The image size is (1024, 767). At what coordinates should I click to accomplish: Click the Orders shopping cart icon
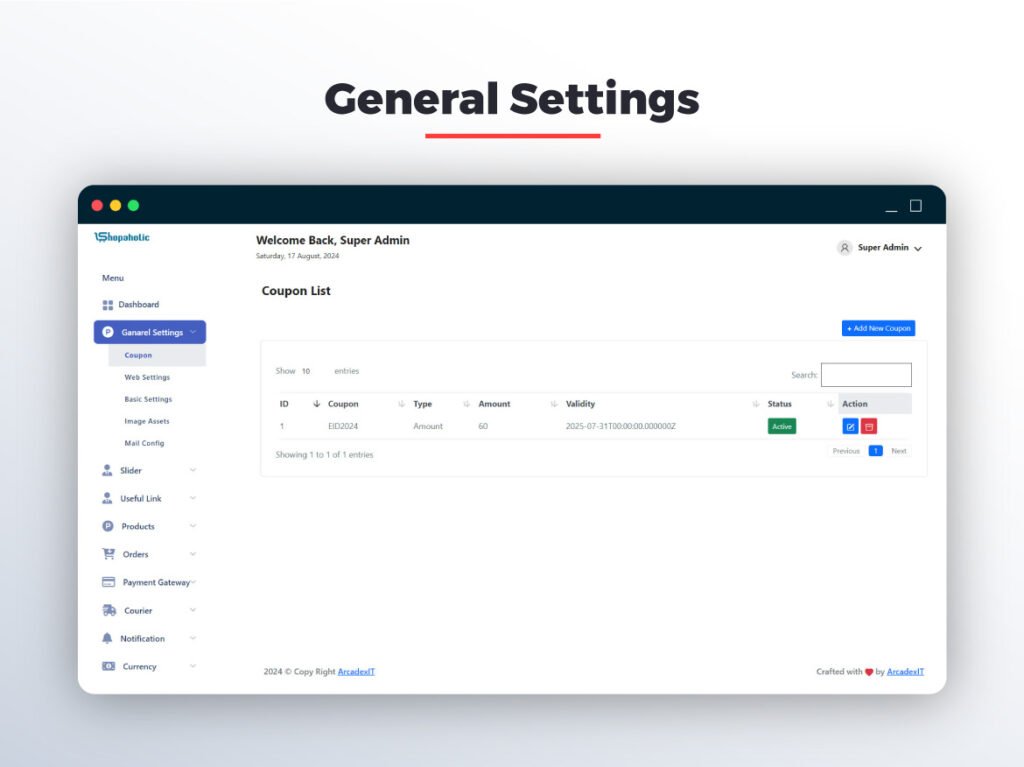(x=108, y=554)
